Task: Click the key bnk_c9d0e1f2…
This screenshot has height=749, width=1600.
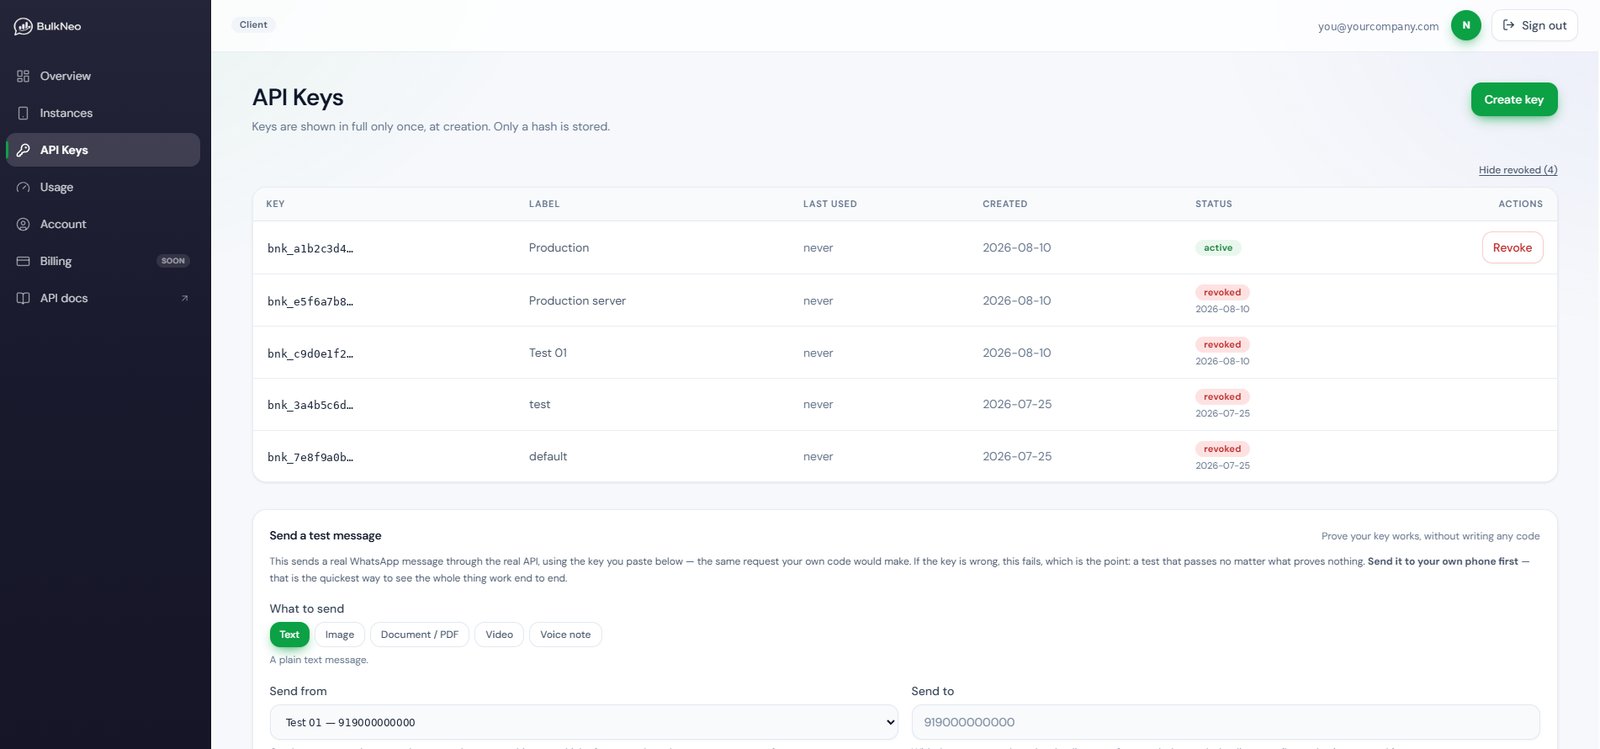Action: 310,353
